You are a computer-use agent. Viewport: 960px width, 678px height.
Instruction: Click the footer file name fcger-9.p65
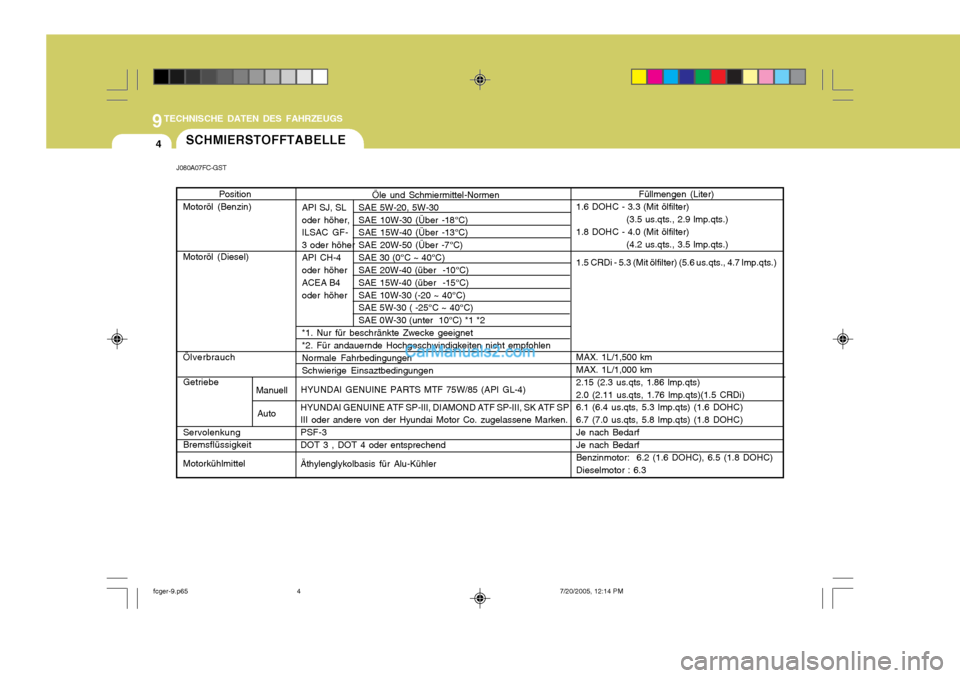(170, 592)
